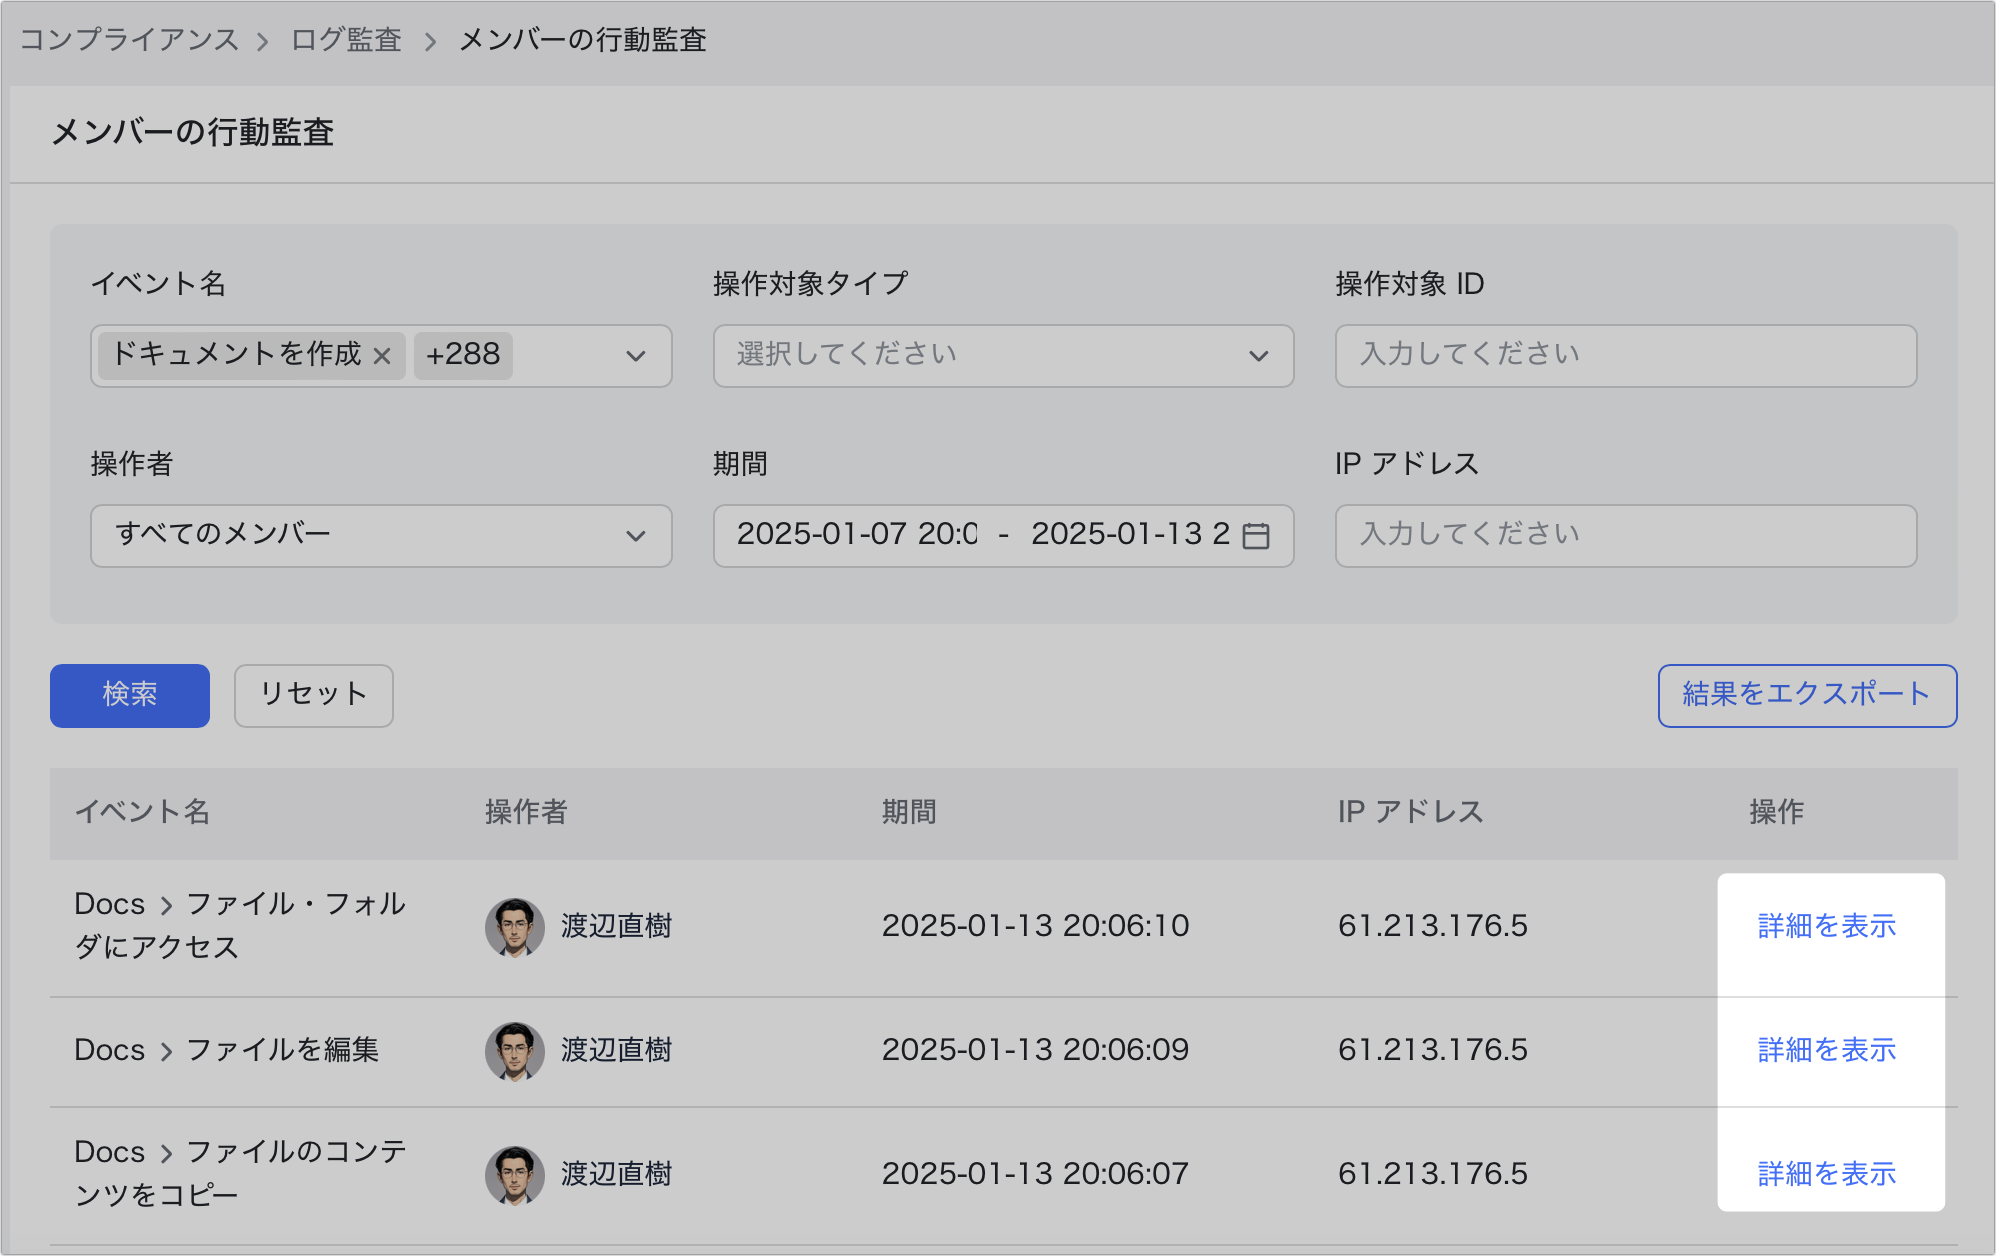Open 詳細を表示 for the 20:06:10 entry
1996x1256 pixels.
1826,926
